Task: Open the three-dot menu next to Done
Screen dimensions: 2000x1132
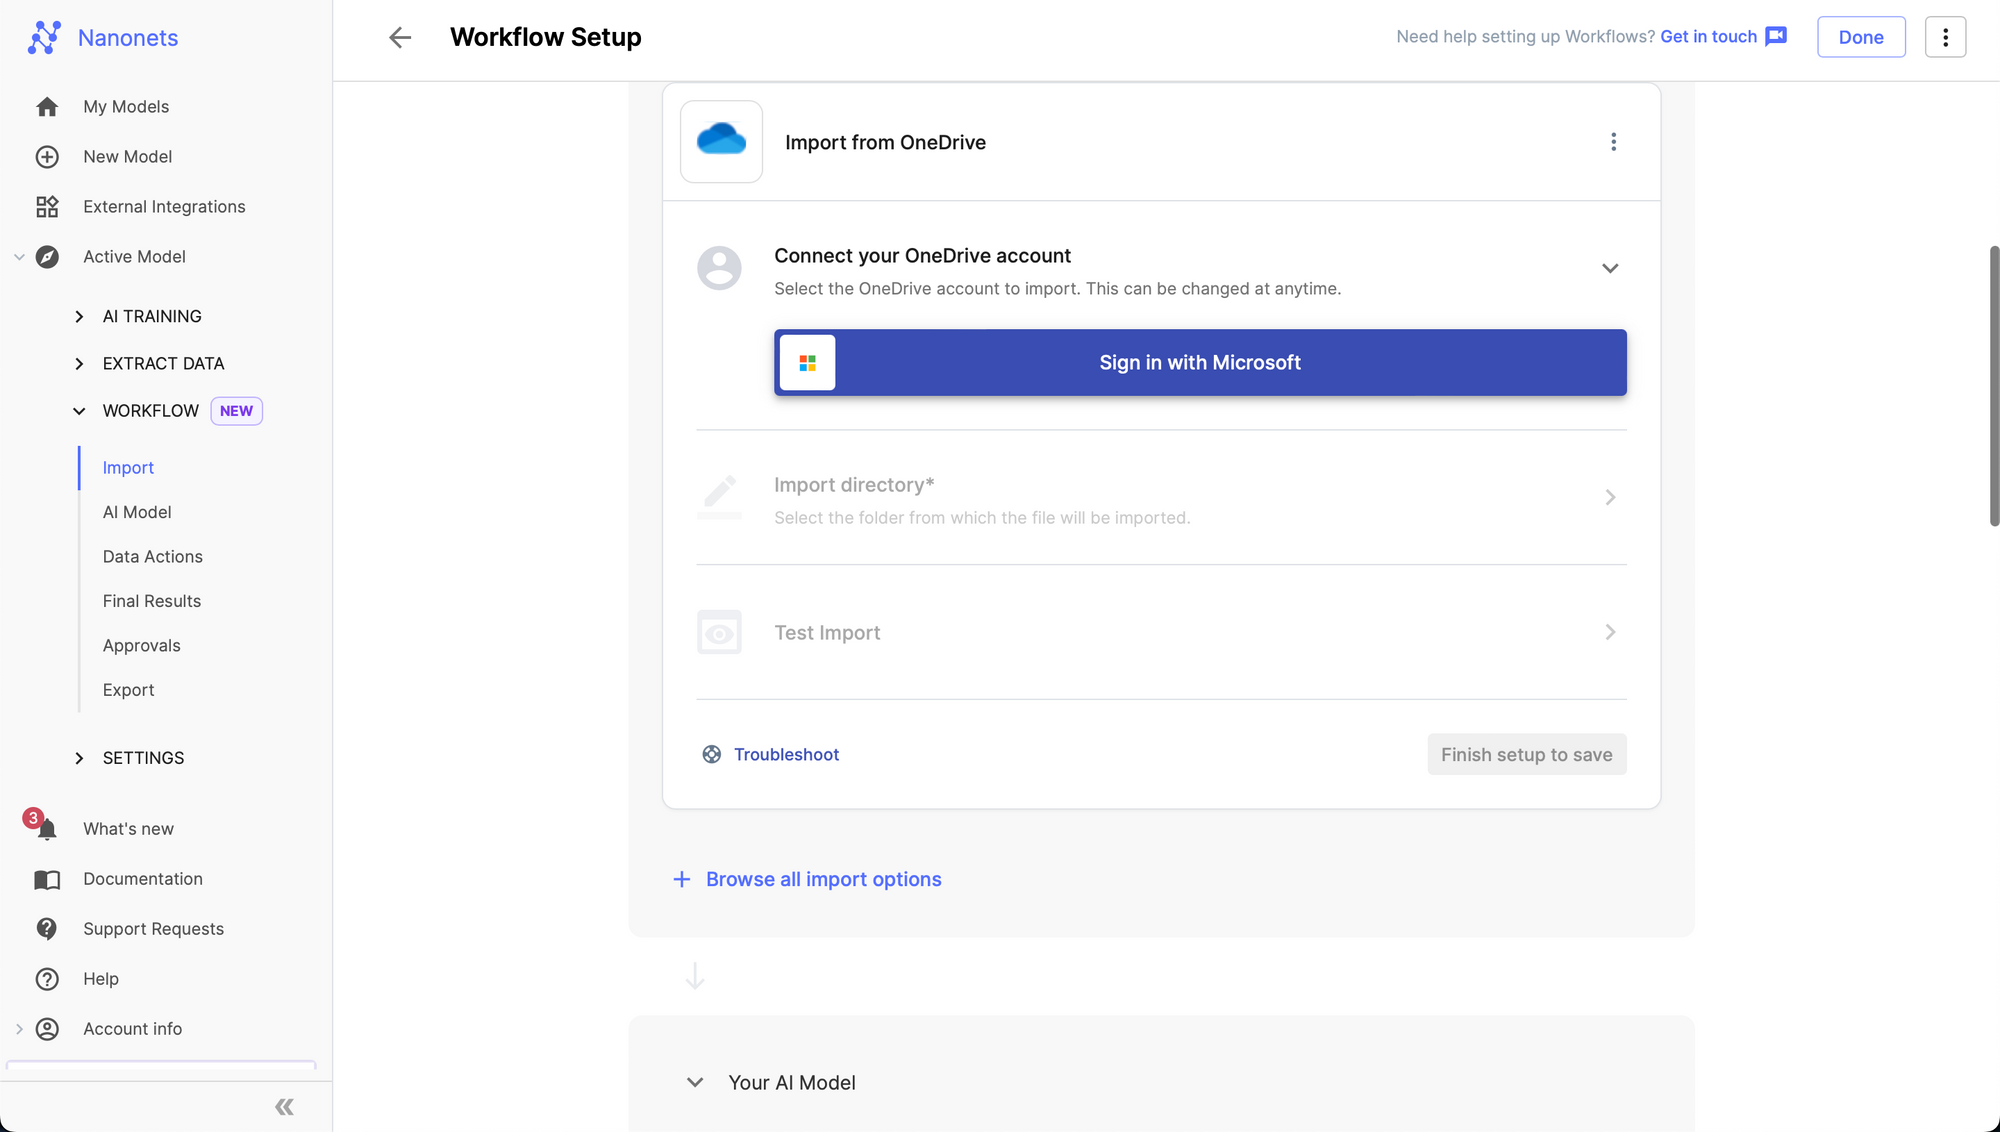Action: click(x=1945, y=37)
